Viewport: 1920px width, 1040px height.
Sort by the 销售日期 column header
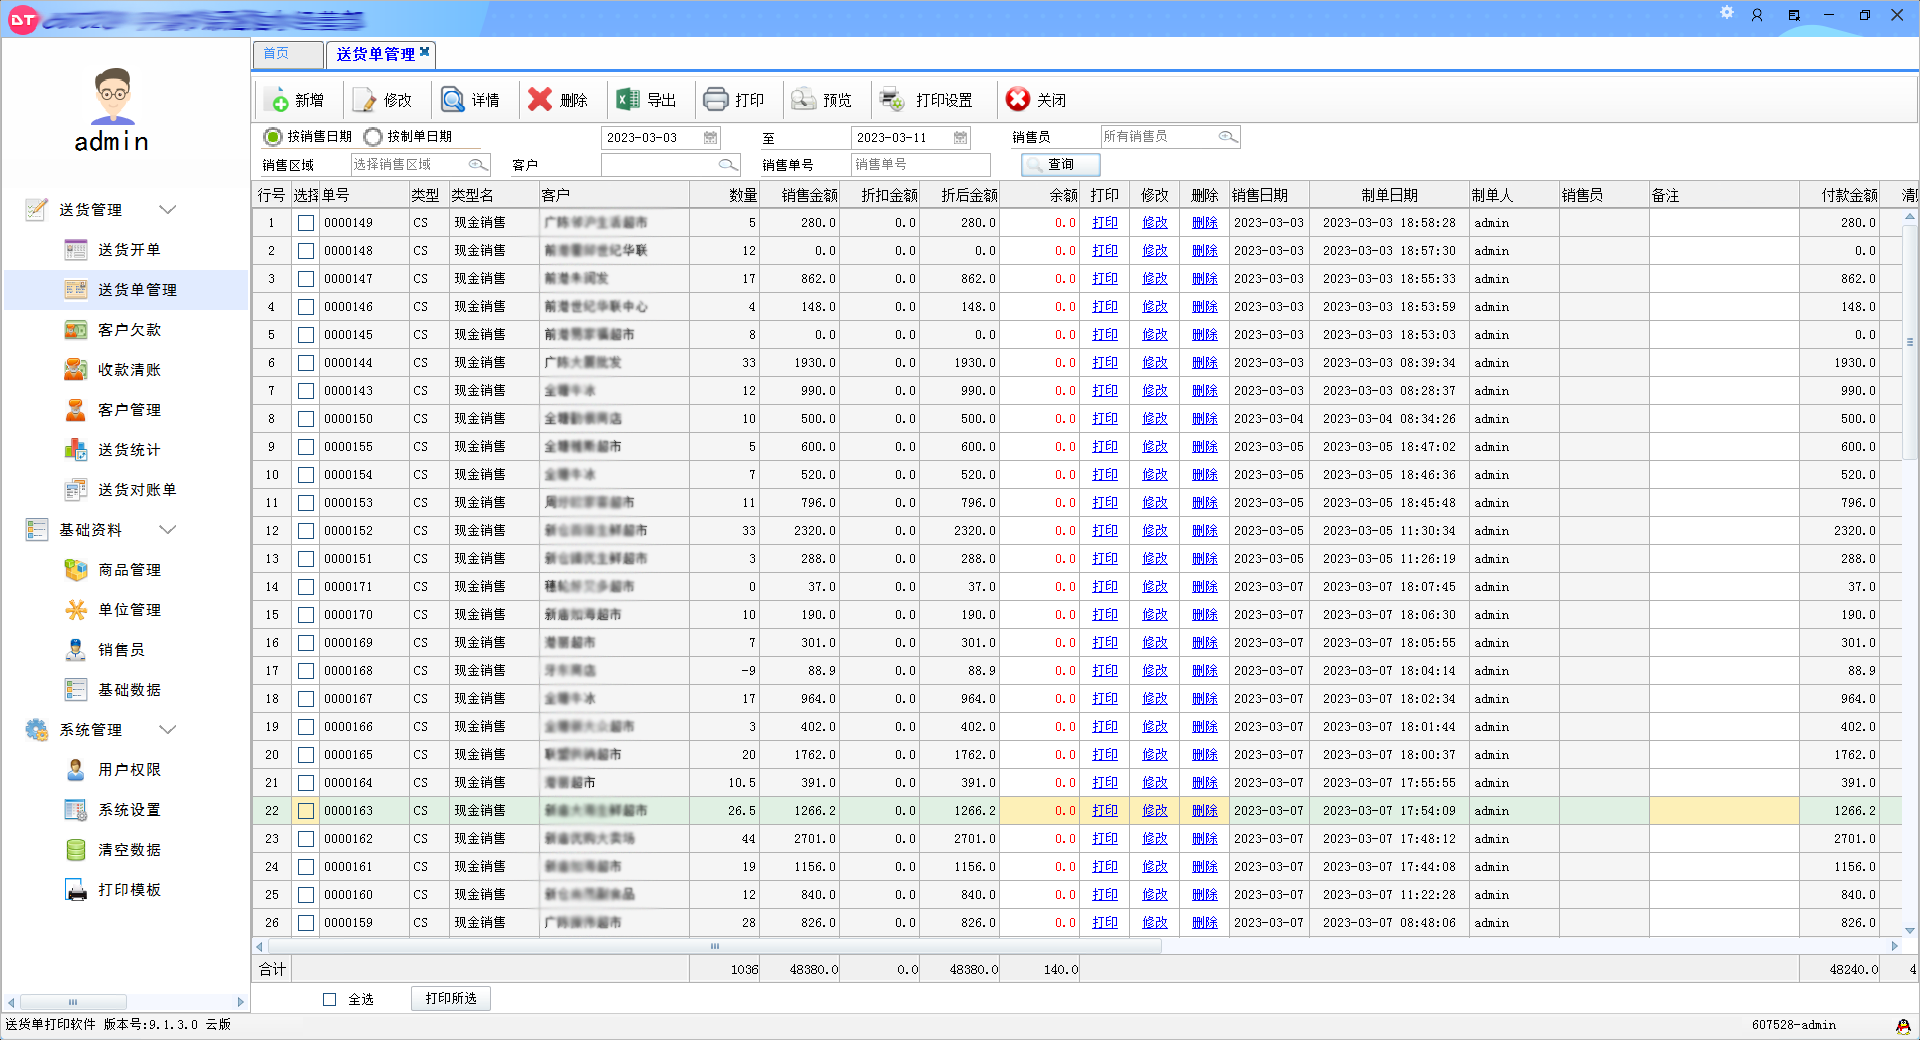pyautogui.click(x=1269, y=195)
